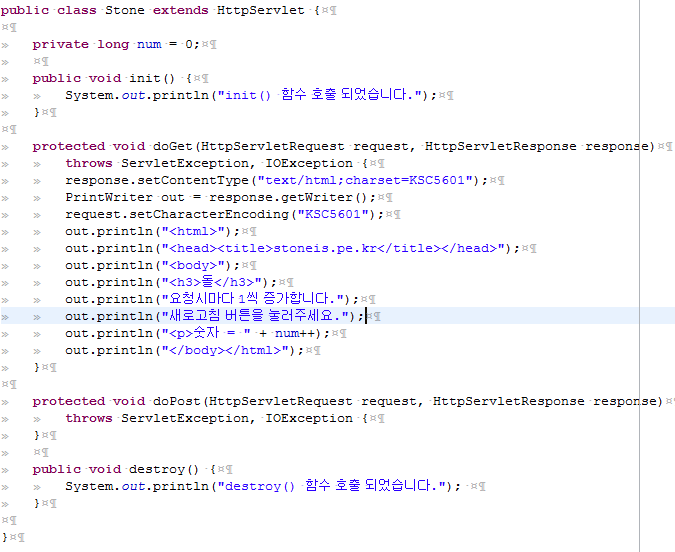Click the "<p>숫자 = " string
675x552 pixels.
coord(206,333)
